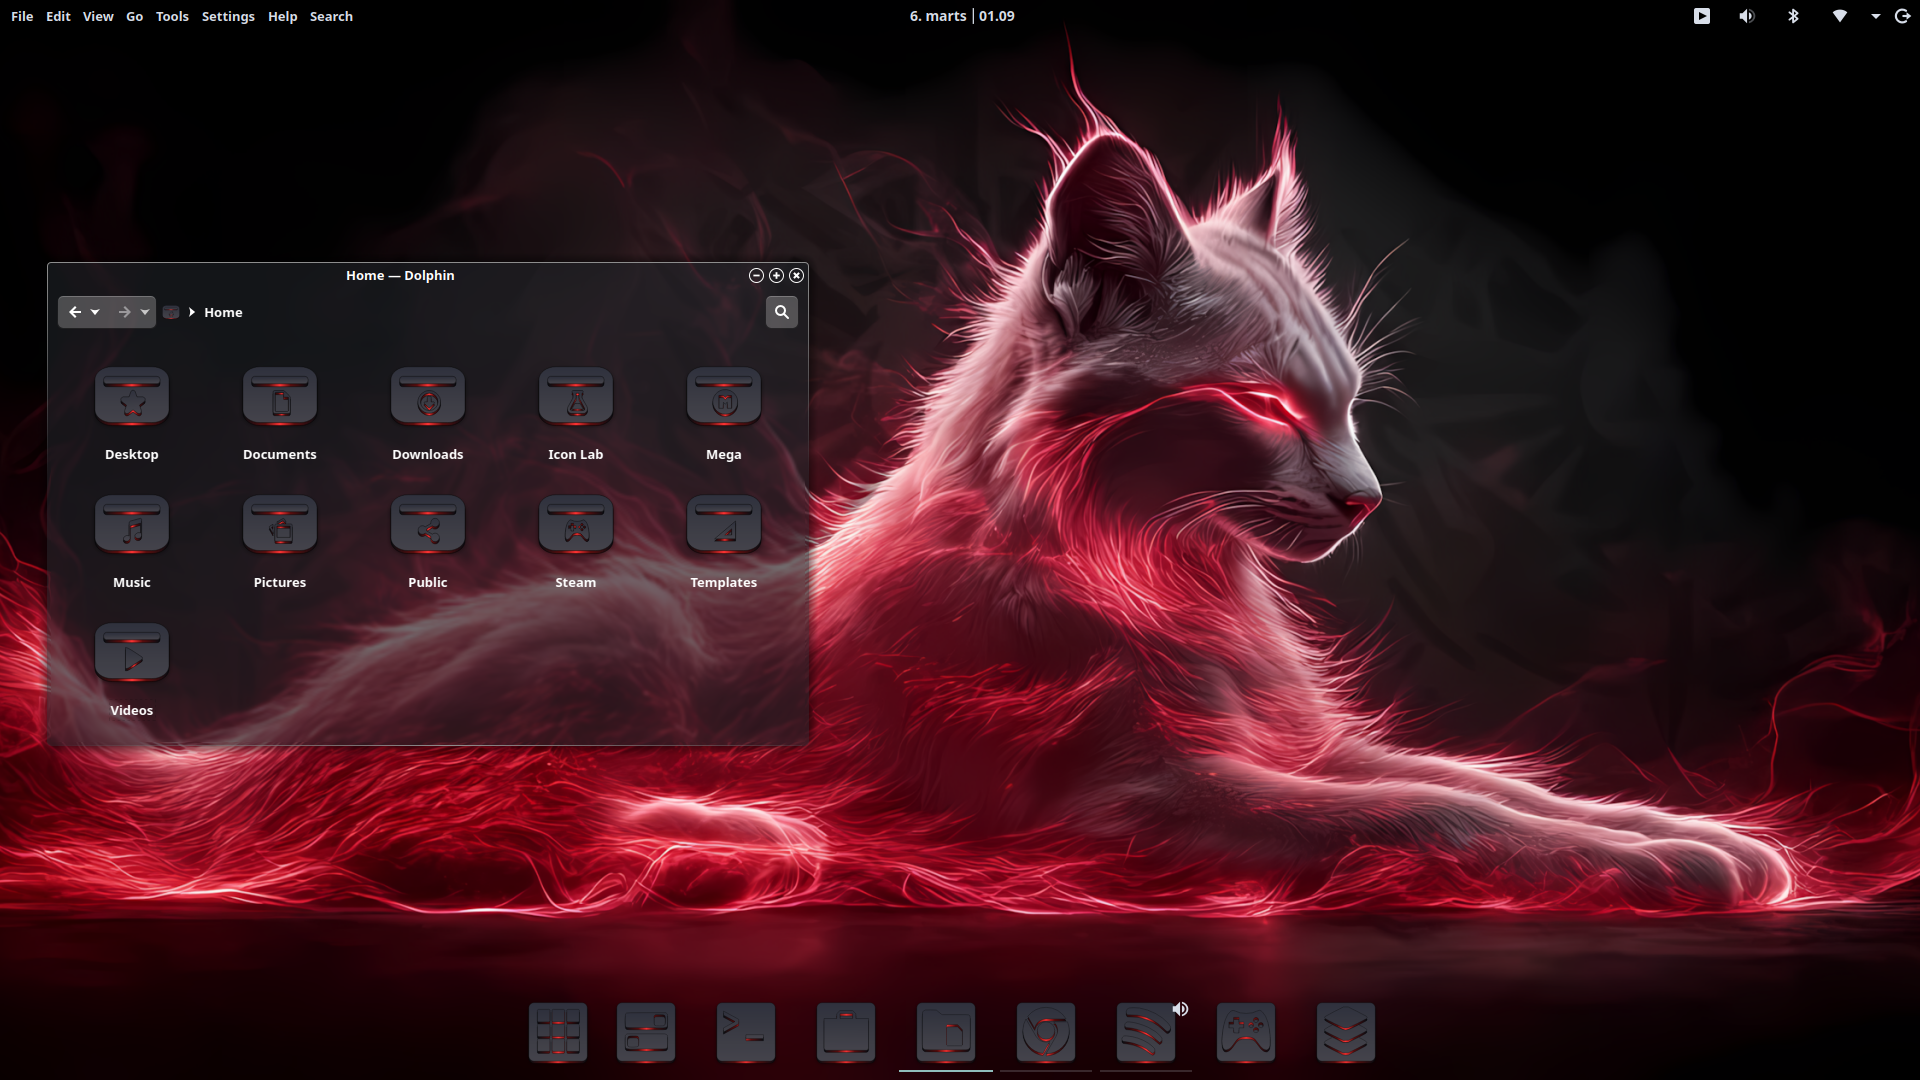The height and width of the screenshot is (1080, 1920).
Task: Open the Mega folder
Action: click(723, 397)
